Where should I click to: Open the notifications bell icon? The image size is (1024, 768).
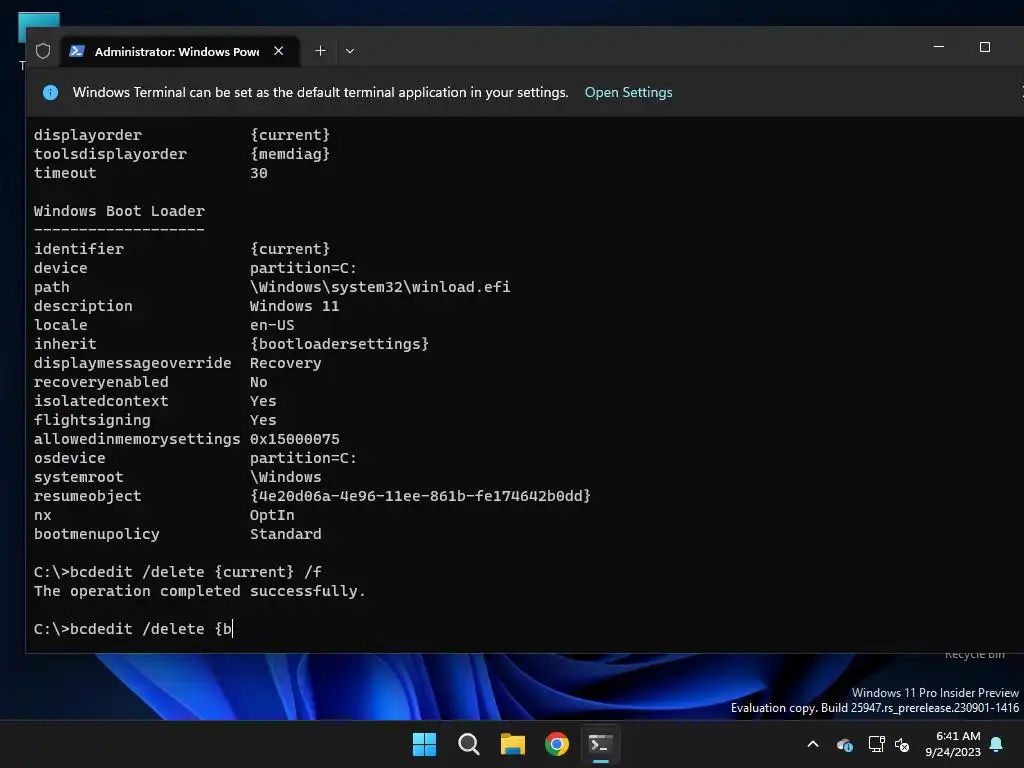(997, 744)
